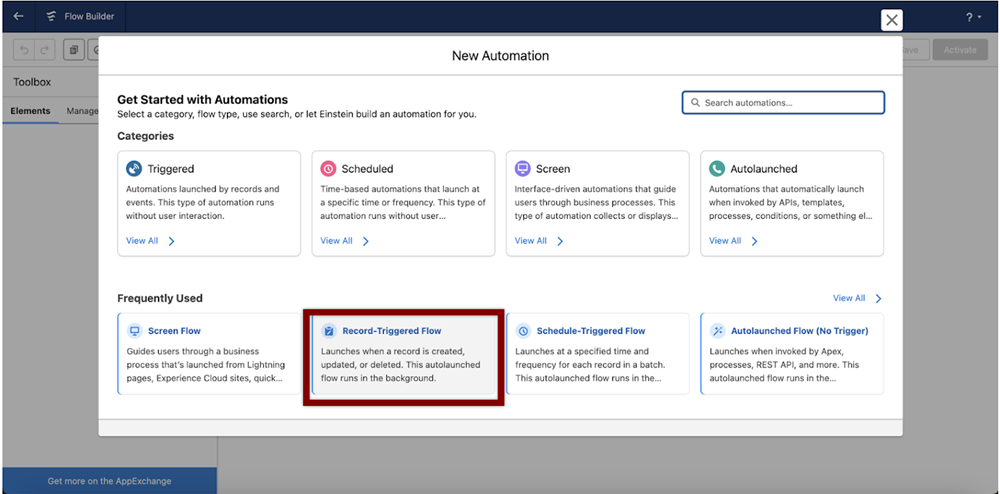Click the Undo toolbar button
The height and width of the screenshot is (494, 1000).
24,50
